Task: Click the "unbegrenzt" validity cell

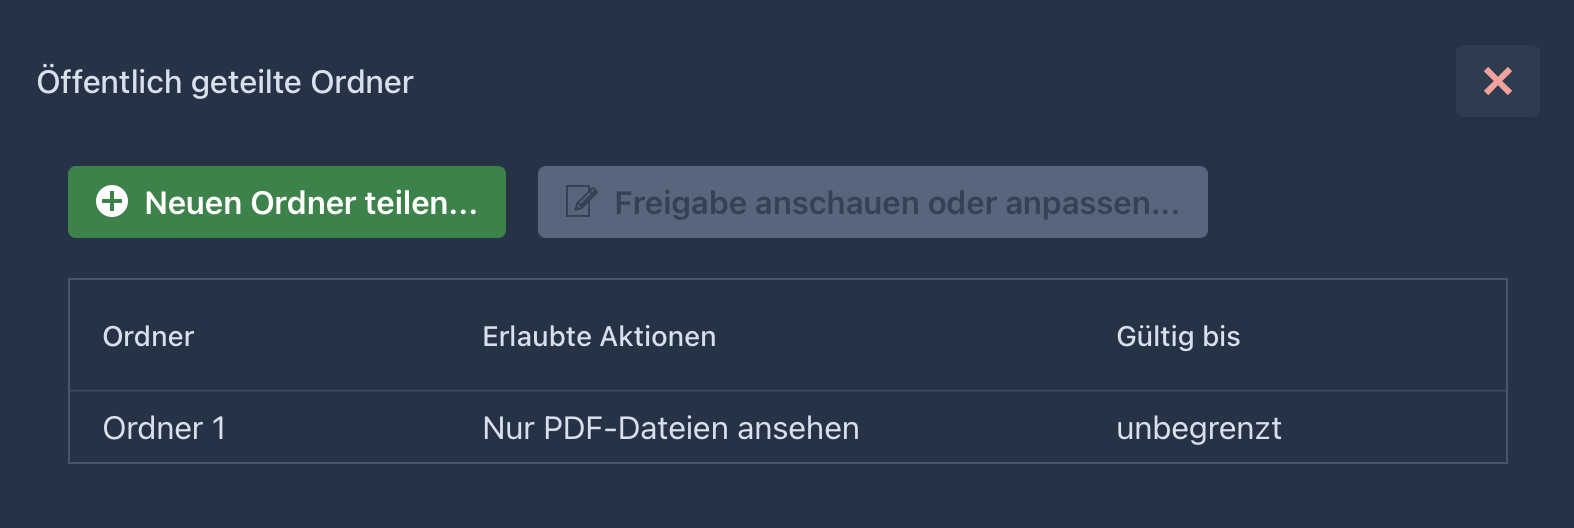Action: click(x=1198, y=428)
